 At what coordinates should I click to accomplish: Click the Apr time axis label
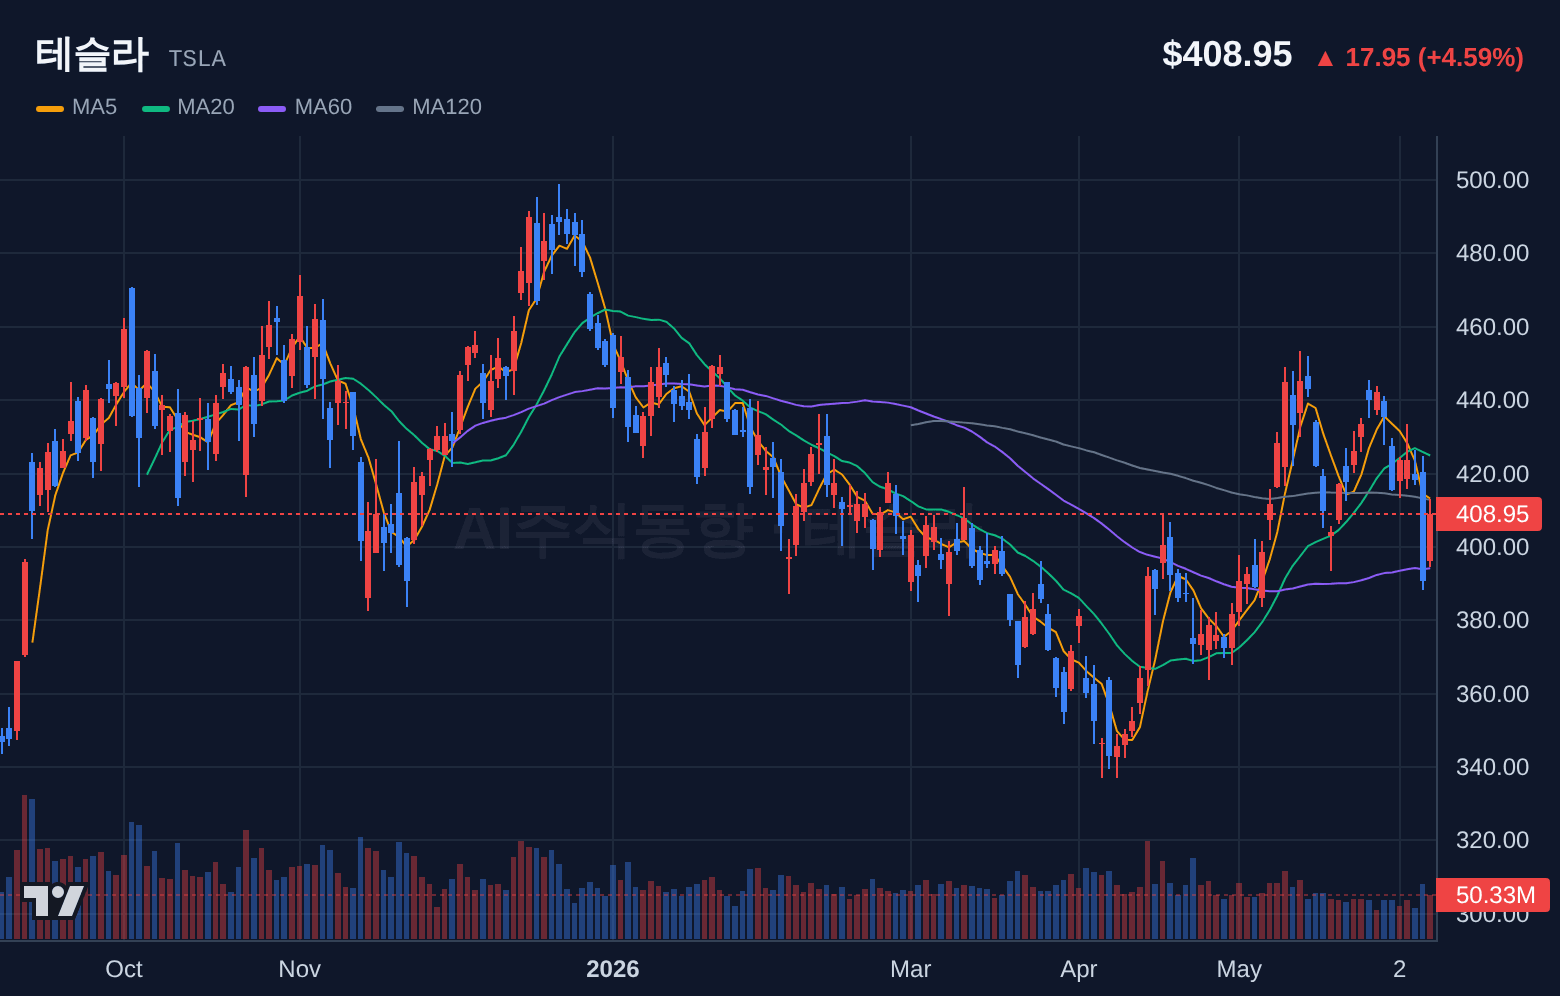[1079, 969]
